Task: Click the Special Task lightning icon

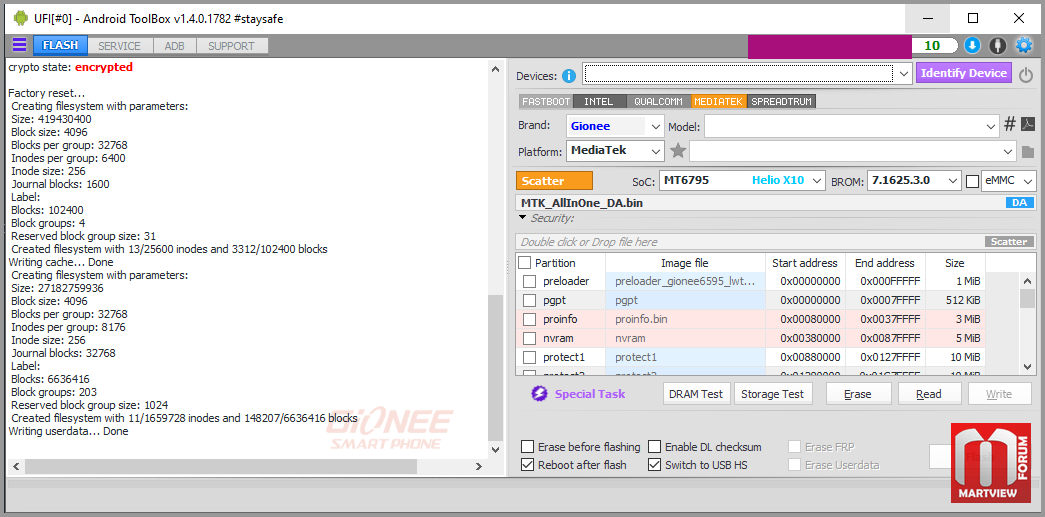Action: [x=539, y=394]
